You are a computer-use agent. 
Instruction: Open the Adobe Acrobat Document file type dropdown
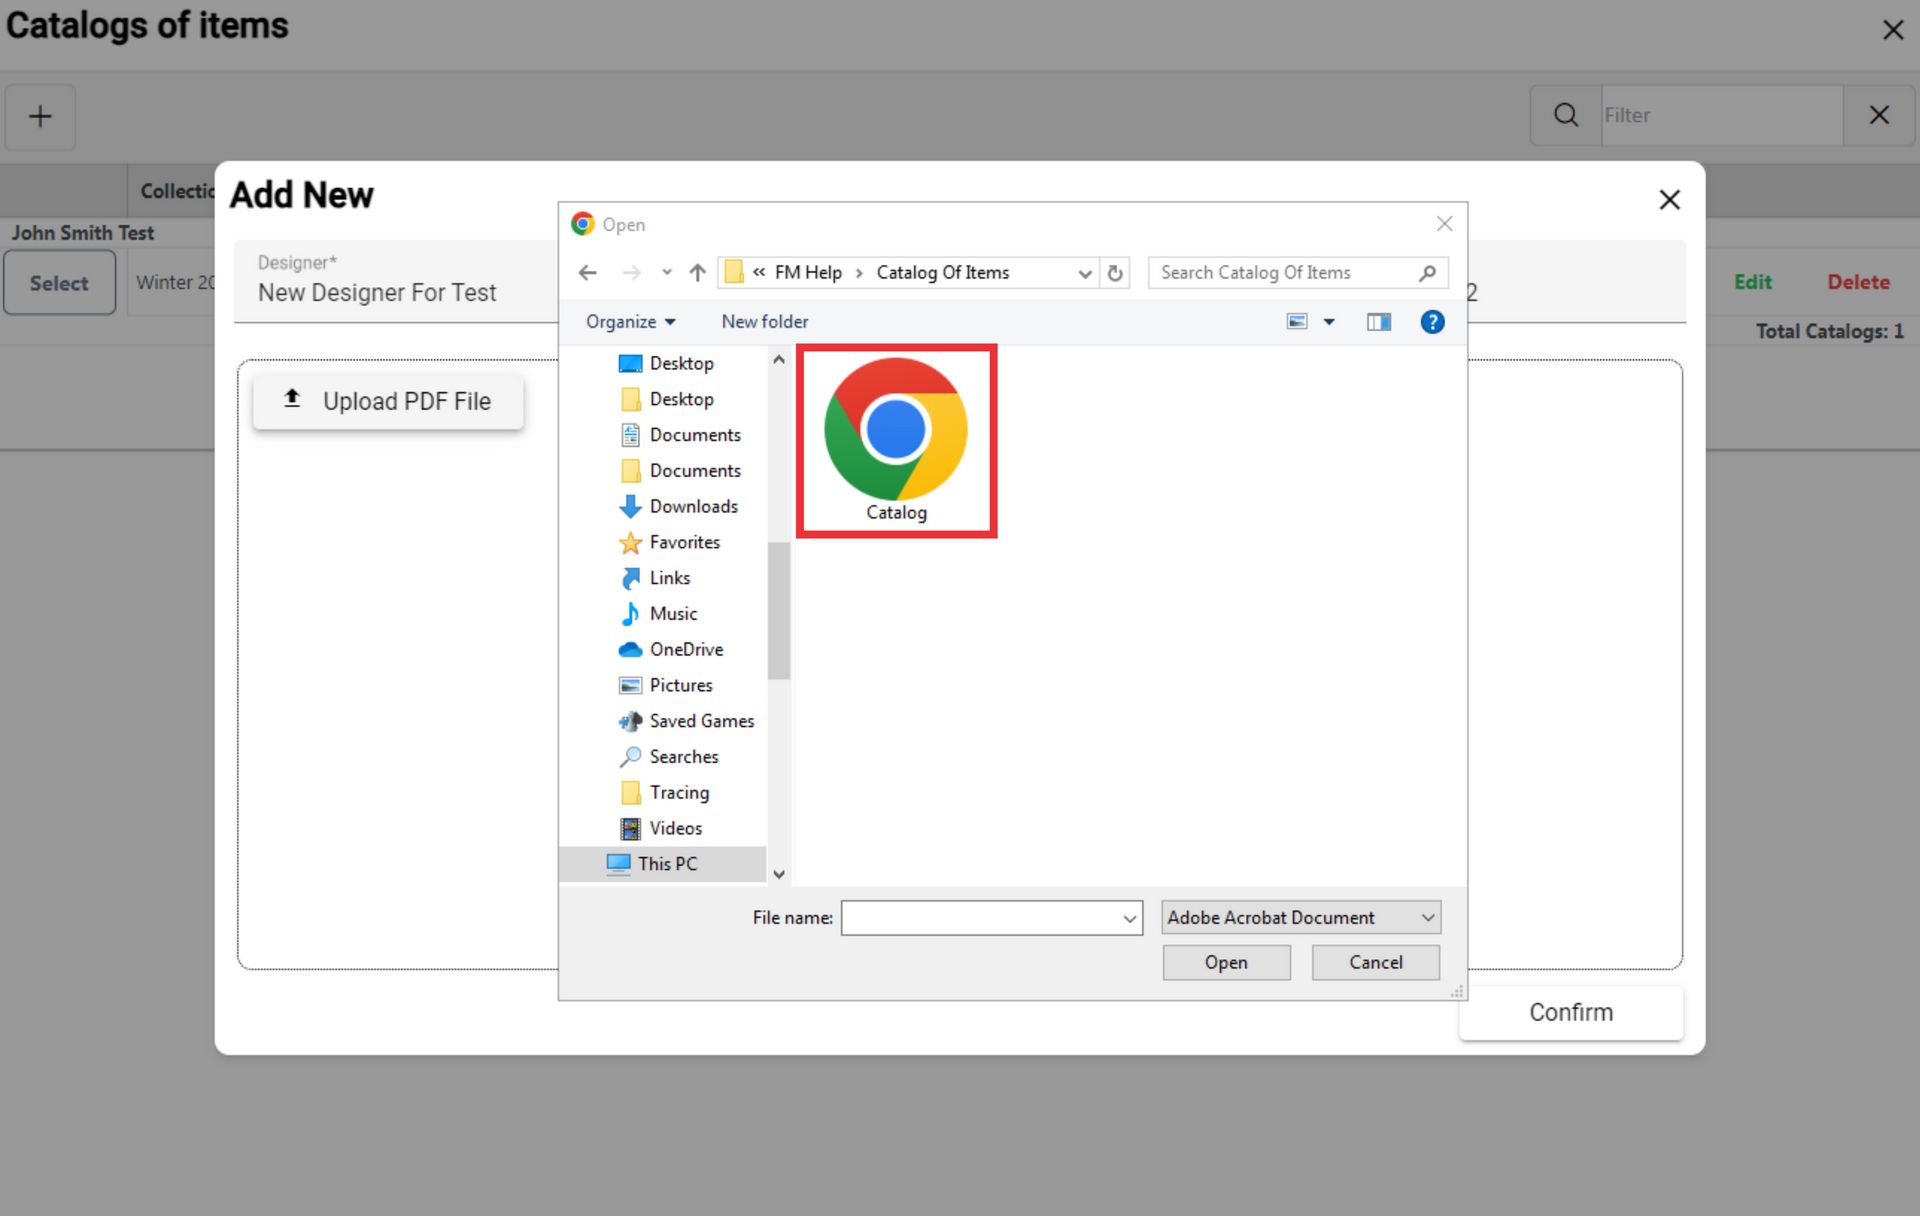tap(1300, 917)
